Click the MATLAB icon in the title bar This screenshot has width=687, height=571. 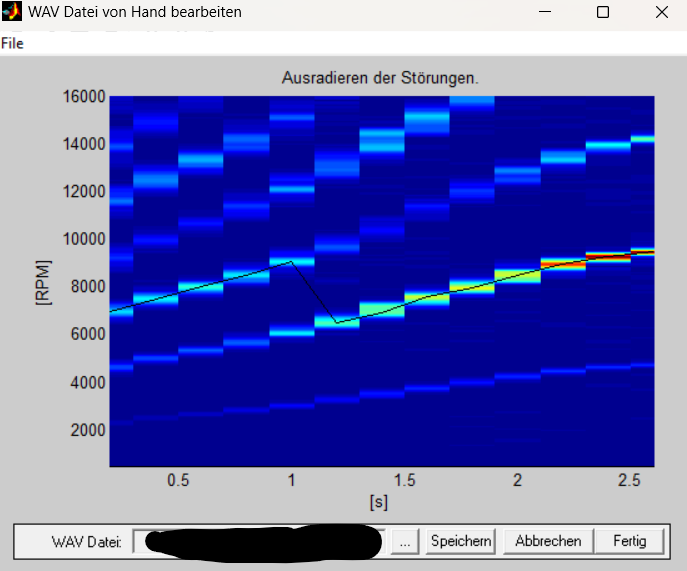[x=12, y=13]
